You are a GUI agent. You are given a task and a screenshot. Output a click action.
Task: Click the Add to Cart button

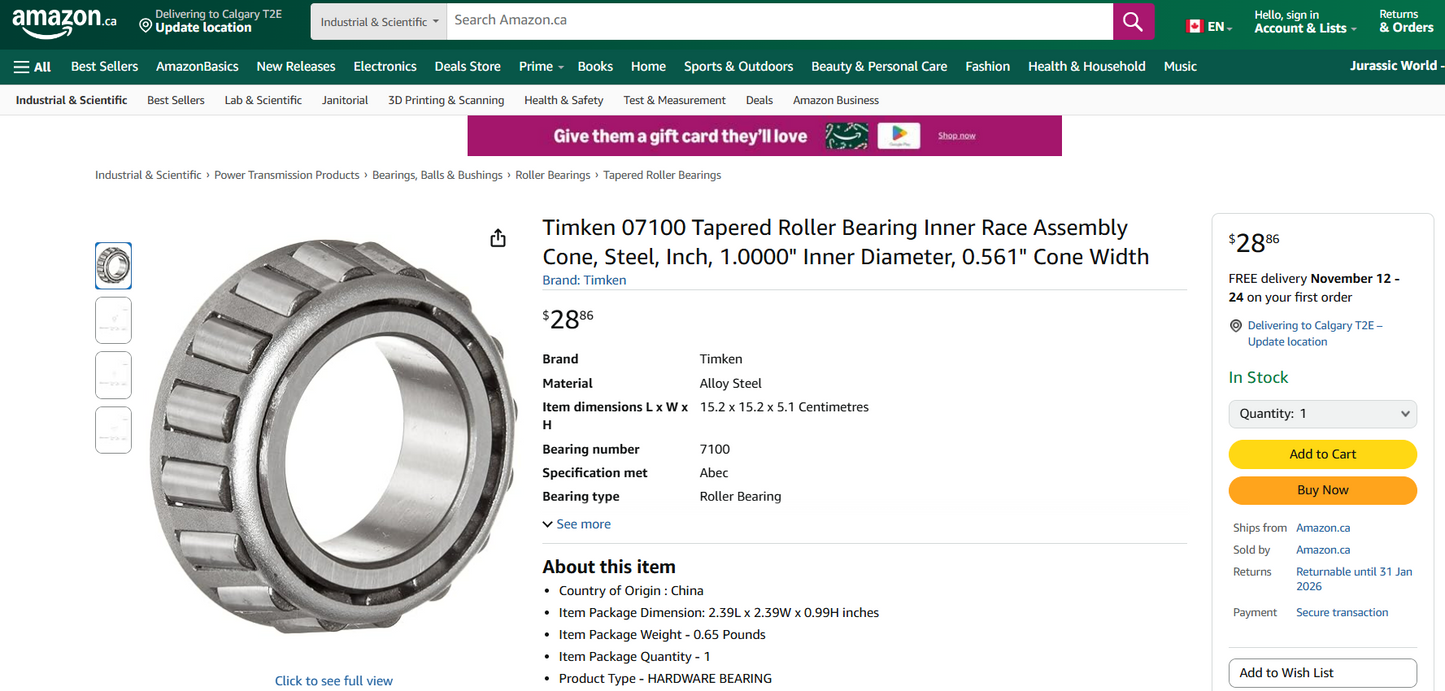pyautogui.click(x=1322, y=454)
